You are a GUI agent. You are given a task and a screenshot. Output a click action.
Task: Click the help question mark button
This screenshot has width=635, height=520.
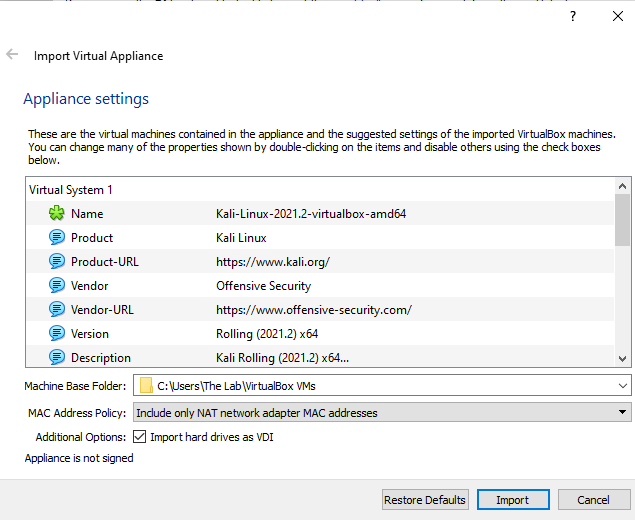coord(573,17)
